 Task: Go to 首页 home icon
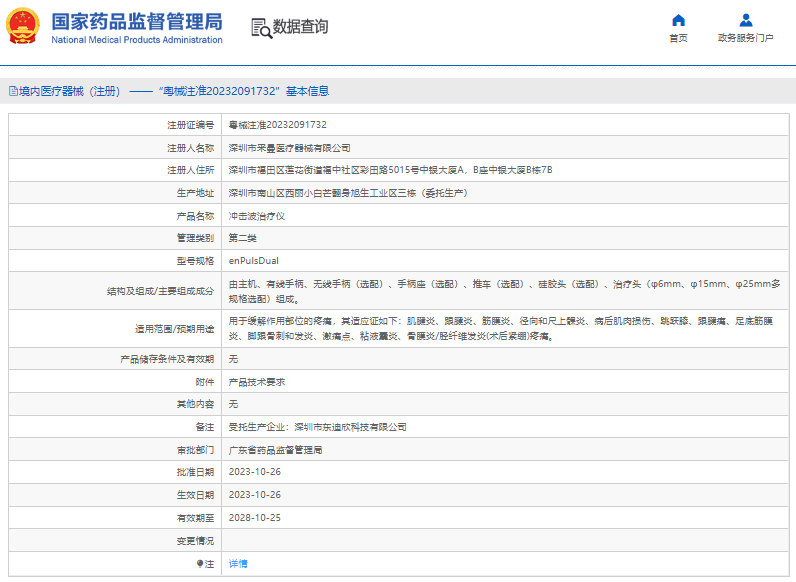[x=678, y=20]
